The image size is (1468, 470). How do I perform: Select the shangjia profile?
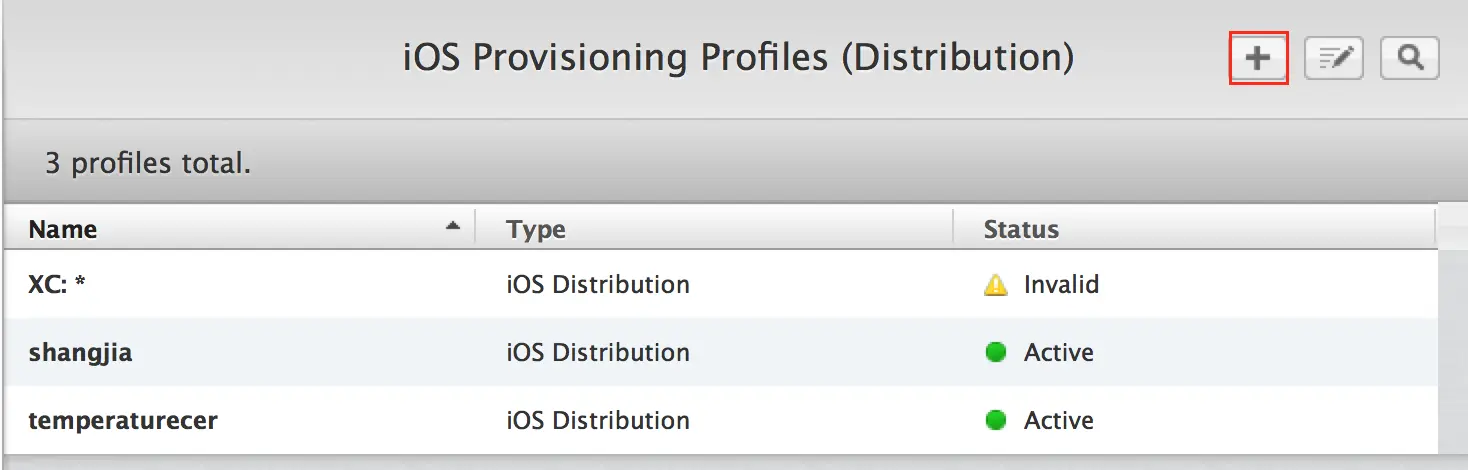[x=80, y=352]
